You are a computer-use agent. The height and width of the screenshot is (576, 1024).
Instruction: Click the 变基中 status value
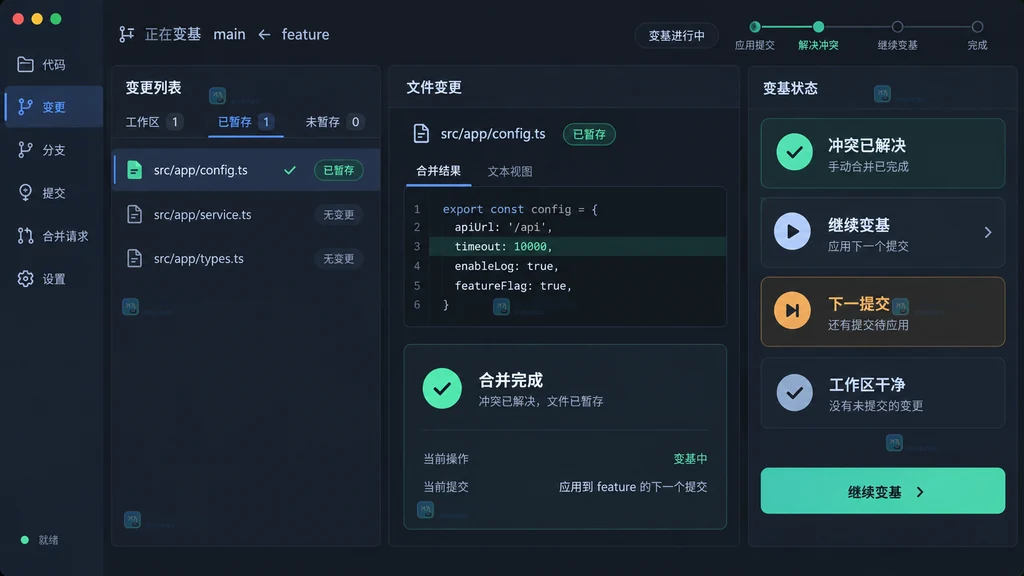[690, 459]
